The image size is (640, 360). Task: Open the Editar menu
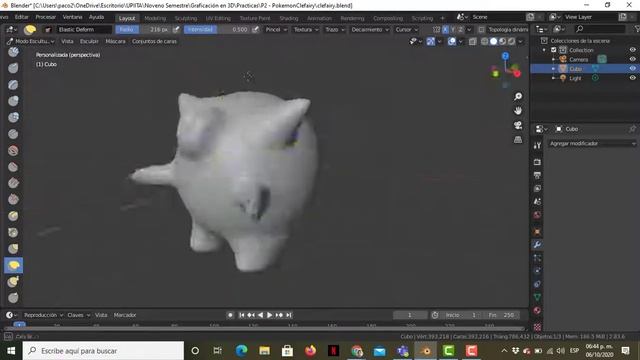point(22,17)
